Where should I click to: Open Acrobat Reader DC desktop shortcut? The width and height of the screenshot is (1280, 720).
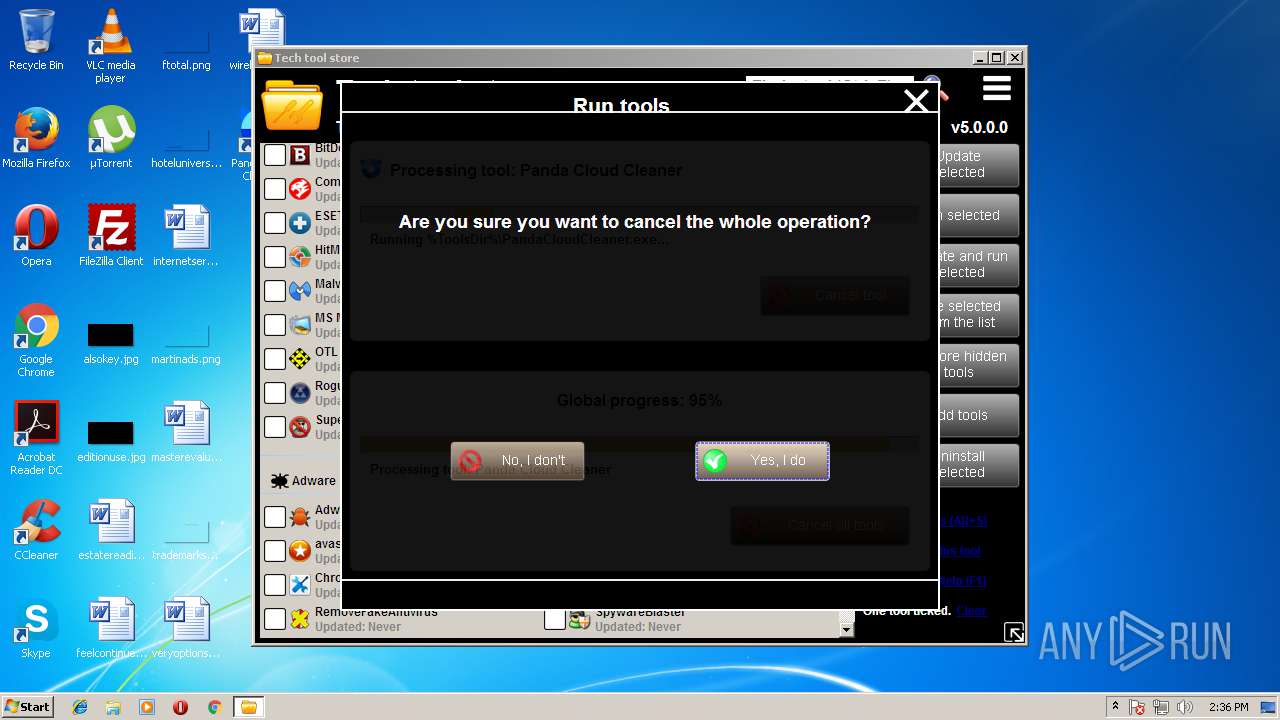[36, 438]
